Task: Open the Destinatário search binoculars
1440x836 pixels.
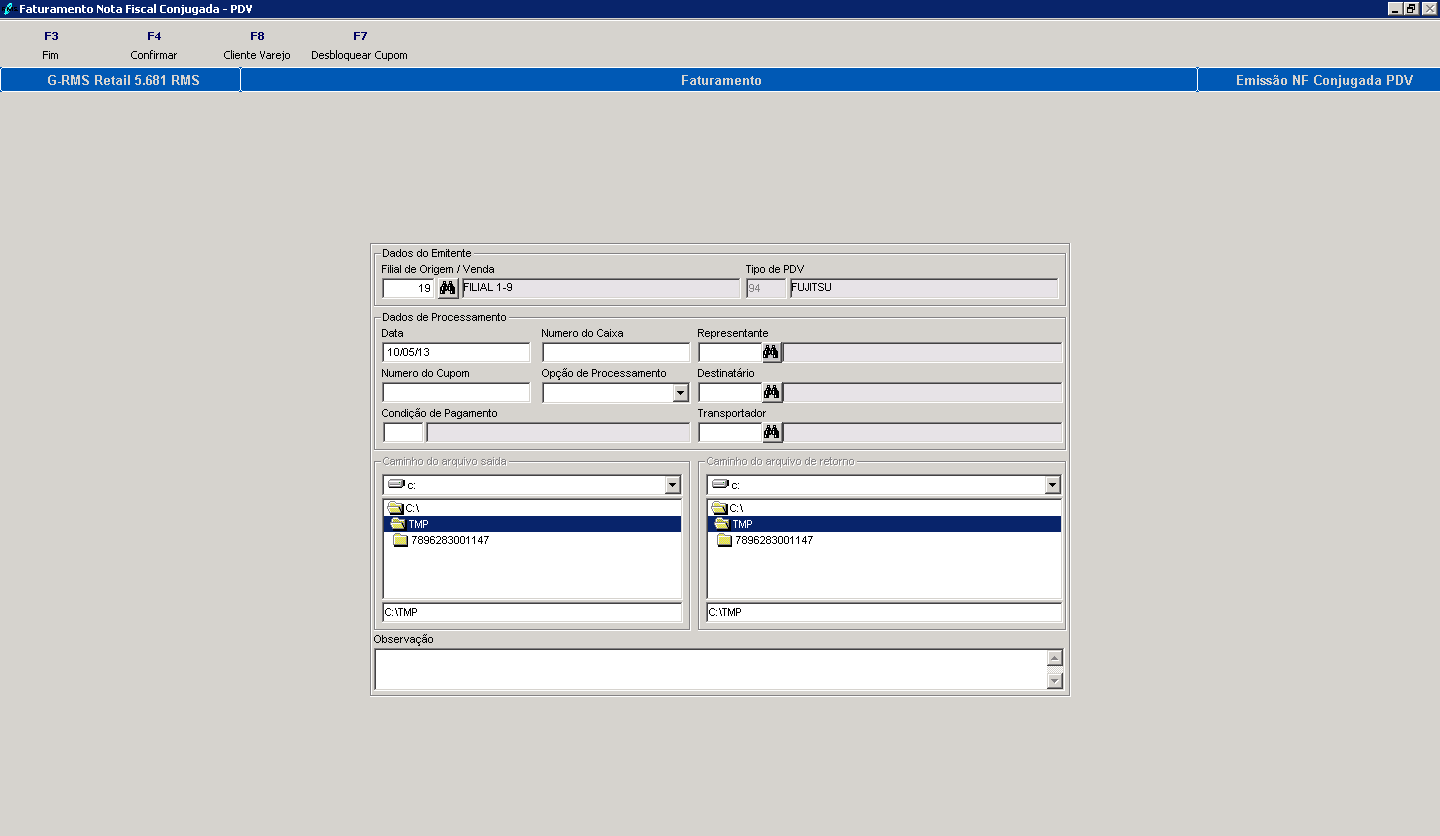Action: [x=772, y=393]
